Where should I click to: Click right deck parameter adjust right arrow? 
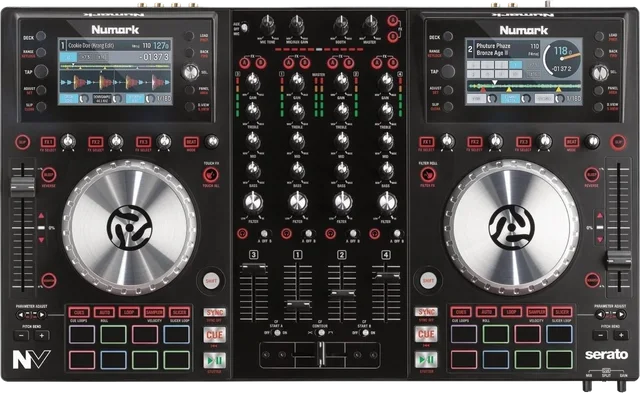621,314
